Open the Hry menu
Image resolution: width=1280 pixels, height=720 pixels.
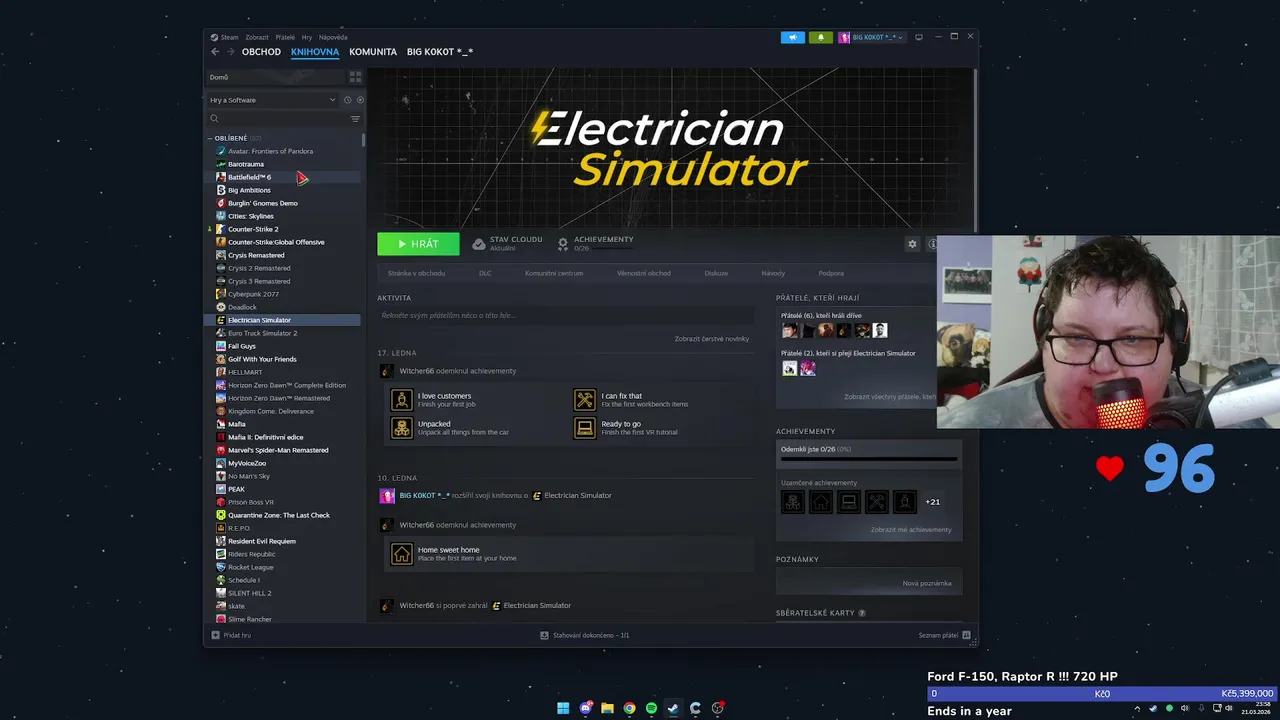[x=307, y=37]
